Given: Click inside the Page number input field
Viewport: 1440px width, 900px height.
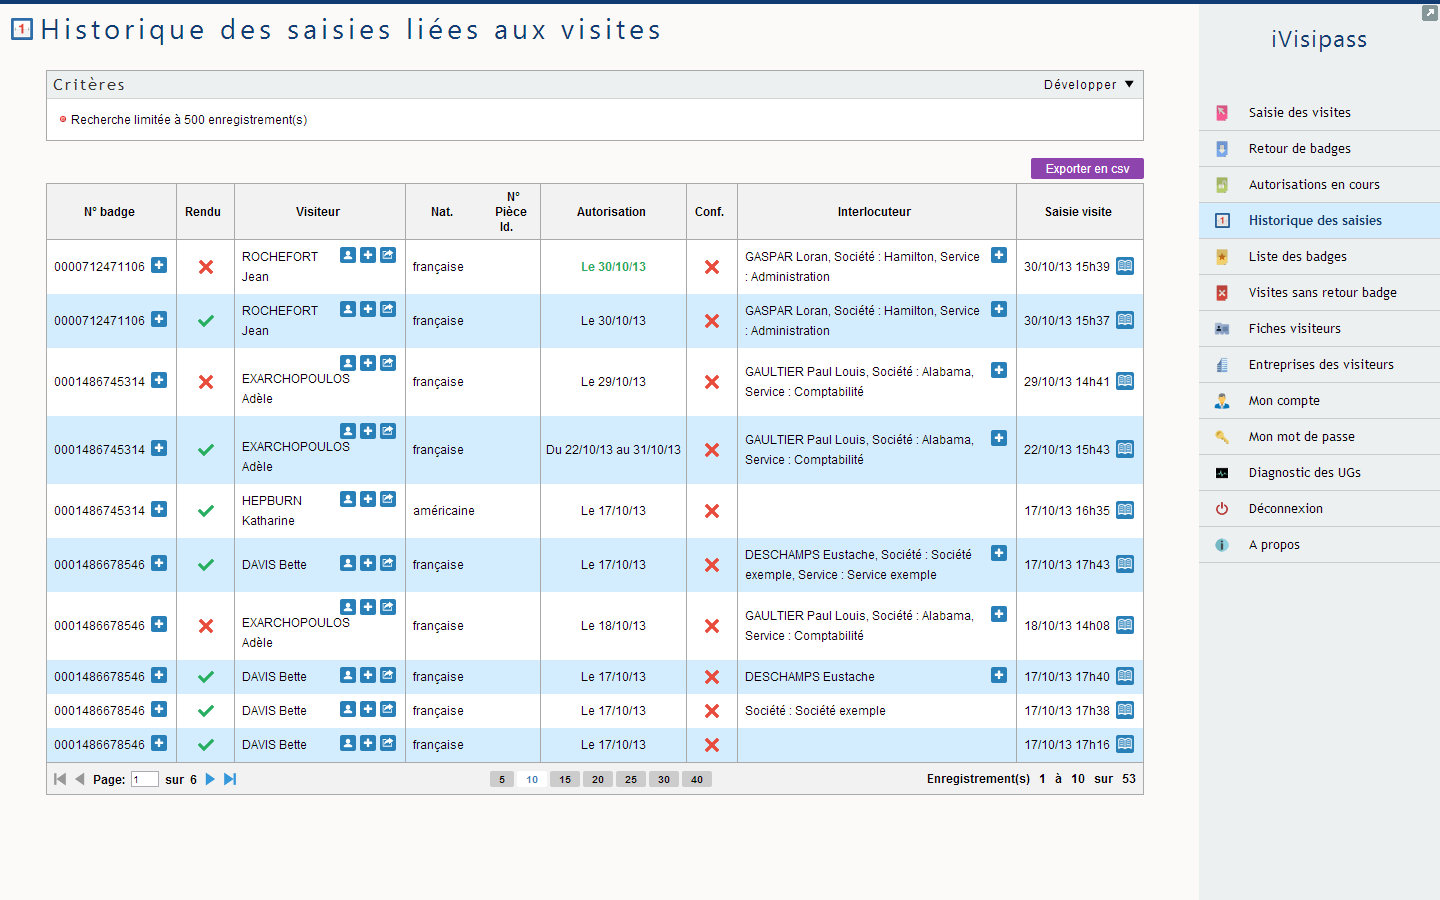Looking at the screenshot, I should (142, 778).
